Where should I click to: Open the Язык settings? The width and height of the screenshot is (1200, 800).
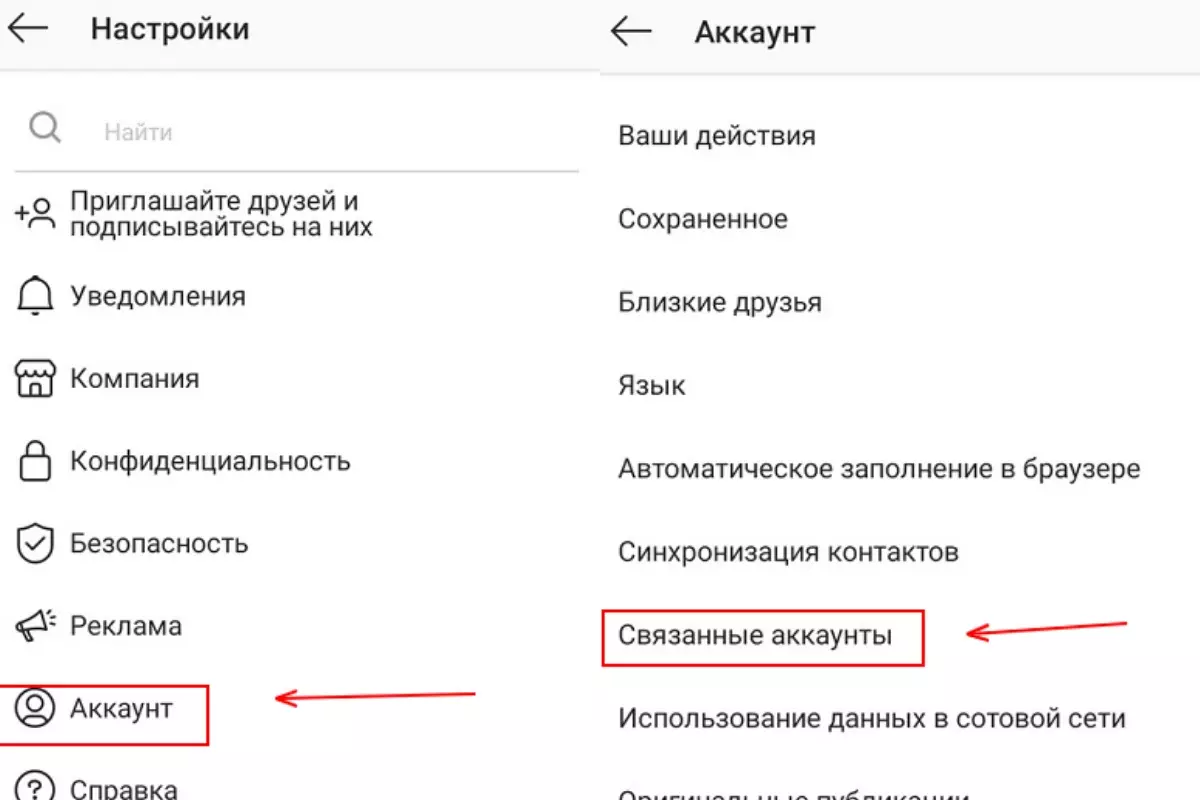pyautogui.click(x=652, y=385)
